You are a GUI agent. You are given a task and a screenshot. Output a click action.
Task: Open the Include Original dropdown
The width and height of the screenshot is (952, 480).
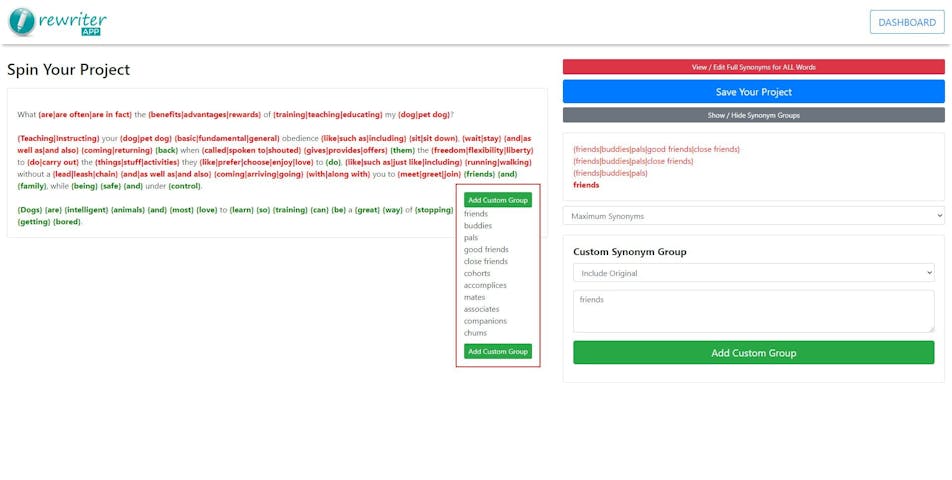point(753,273)
